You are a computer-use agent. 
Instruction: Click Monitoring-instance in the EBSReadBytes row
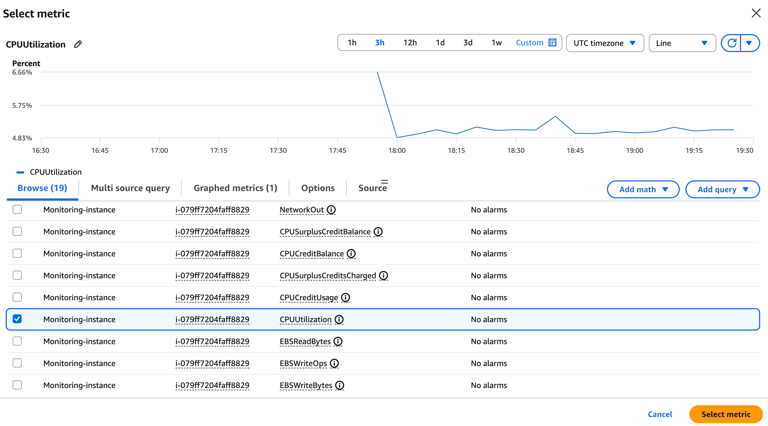tap(79, 342)
